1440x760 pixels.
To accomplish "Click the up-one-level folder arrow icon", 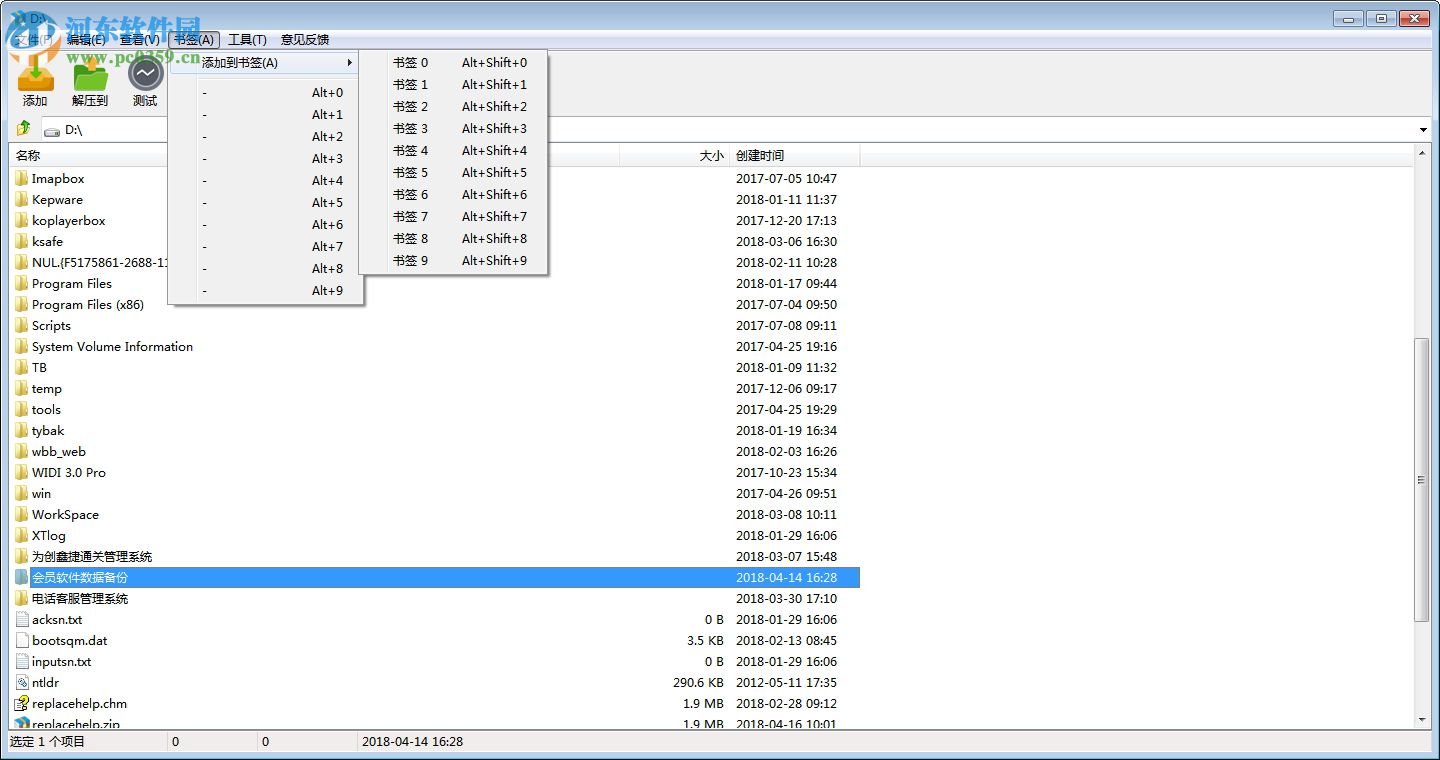I will click(22, 128).
